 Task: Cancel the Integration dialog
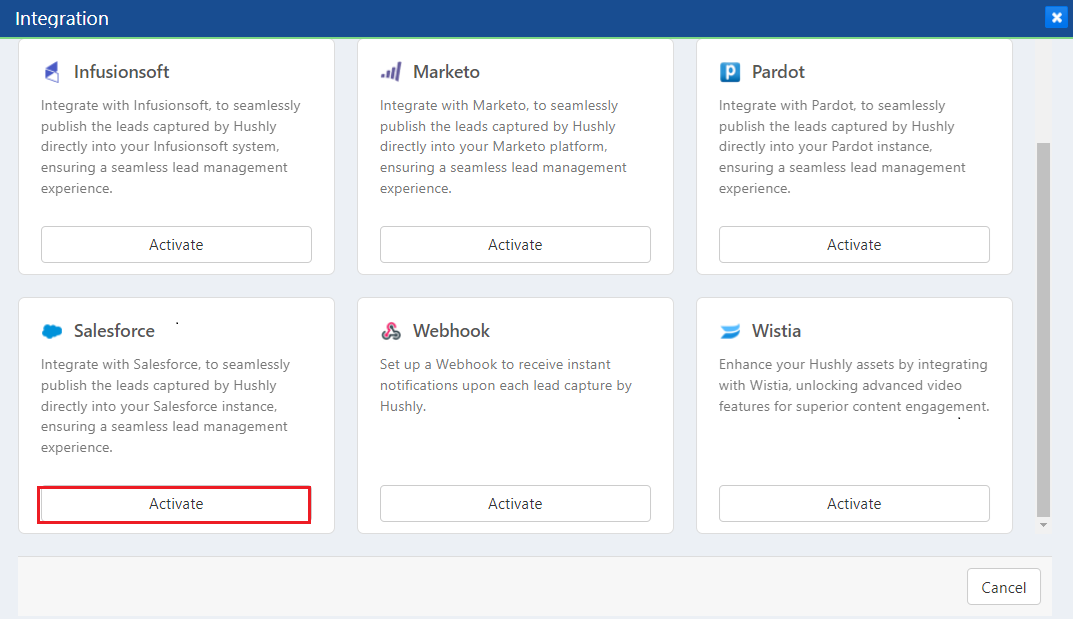click(x=1004, y=587)
